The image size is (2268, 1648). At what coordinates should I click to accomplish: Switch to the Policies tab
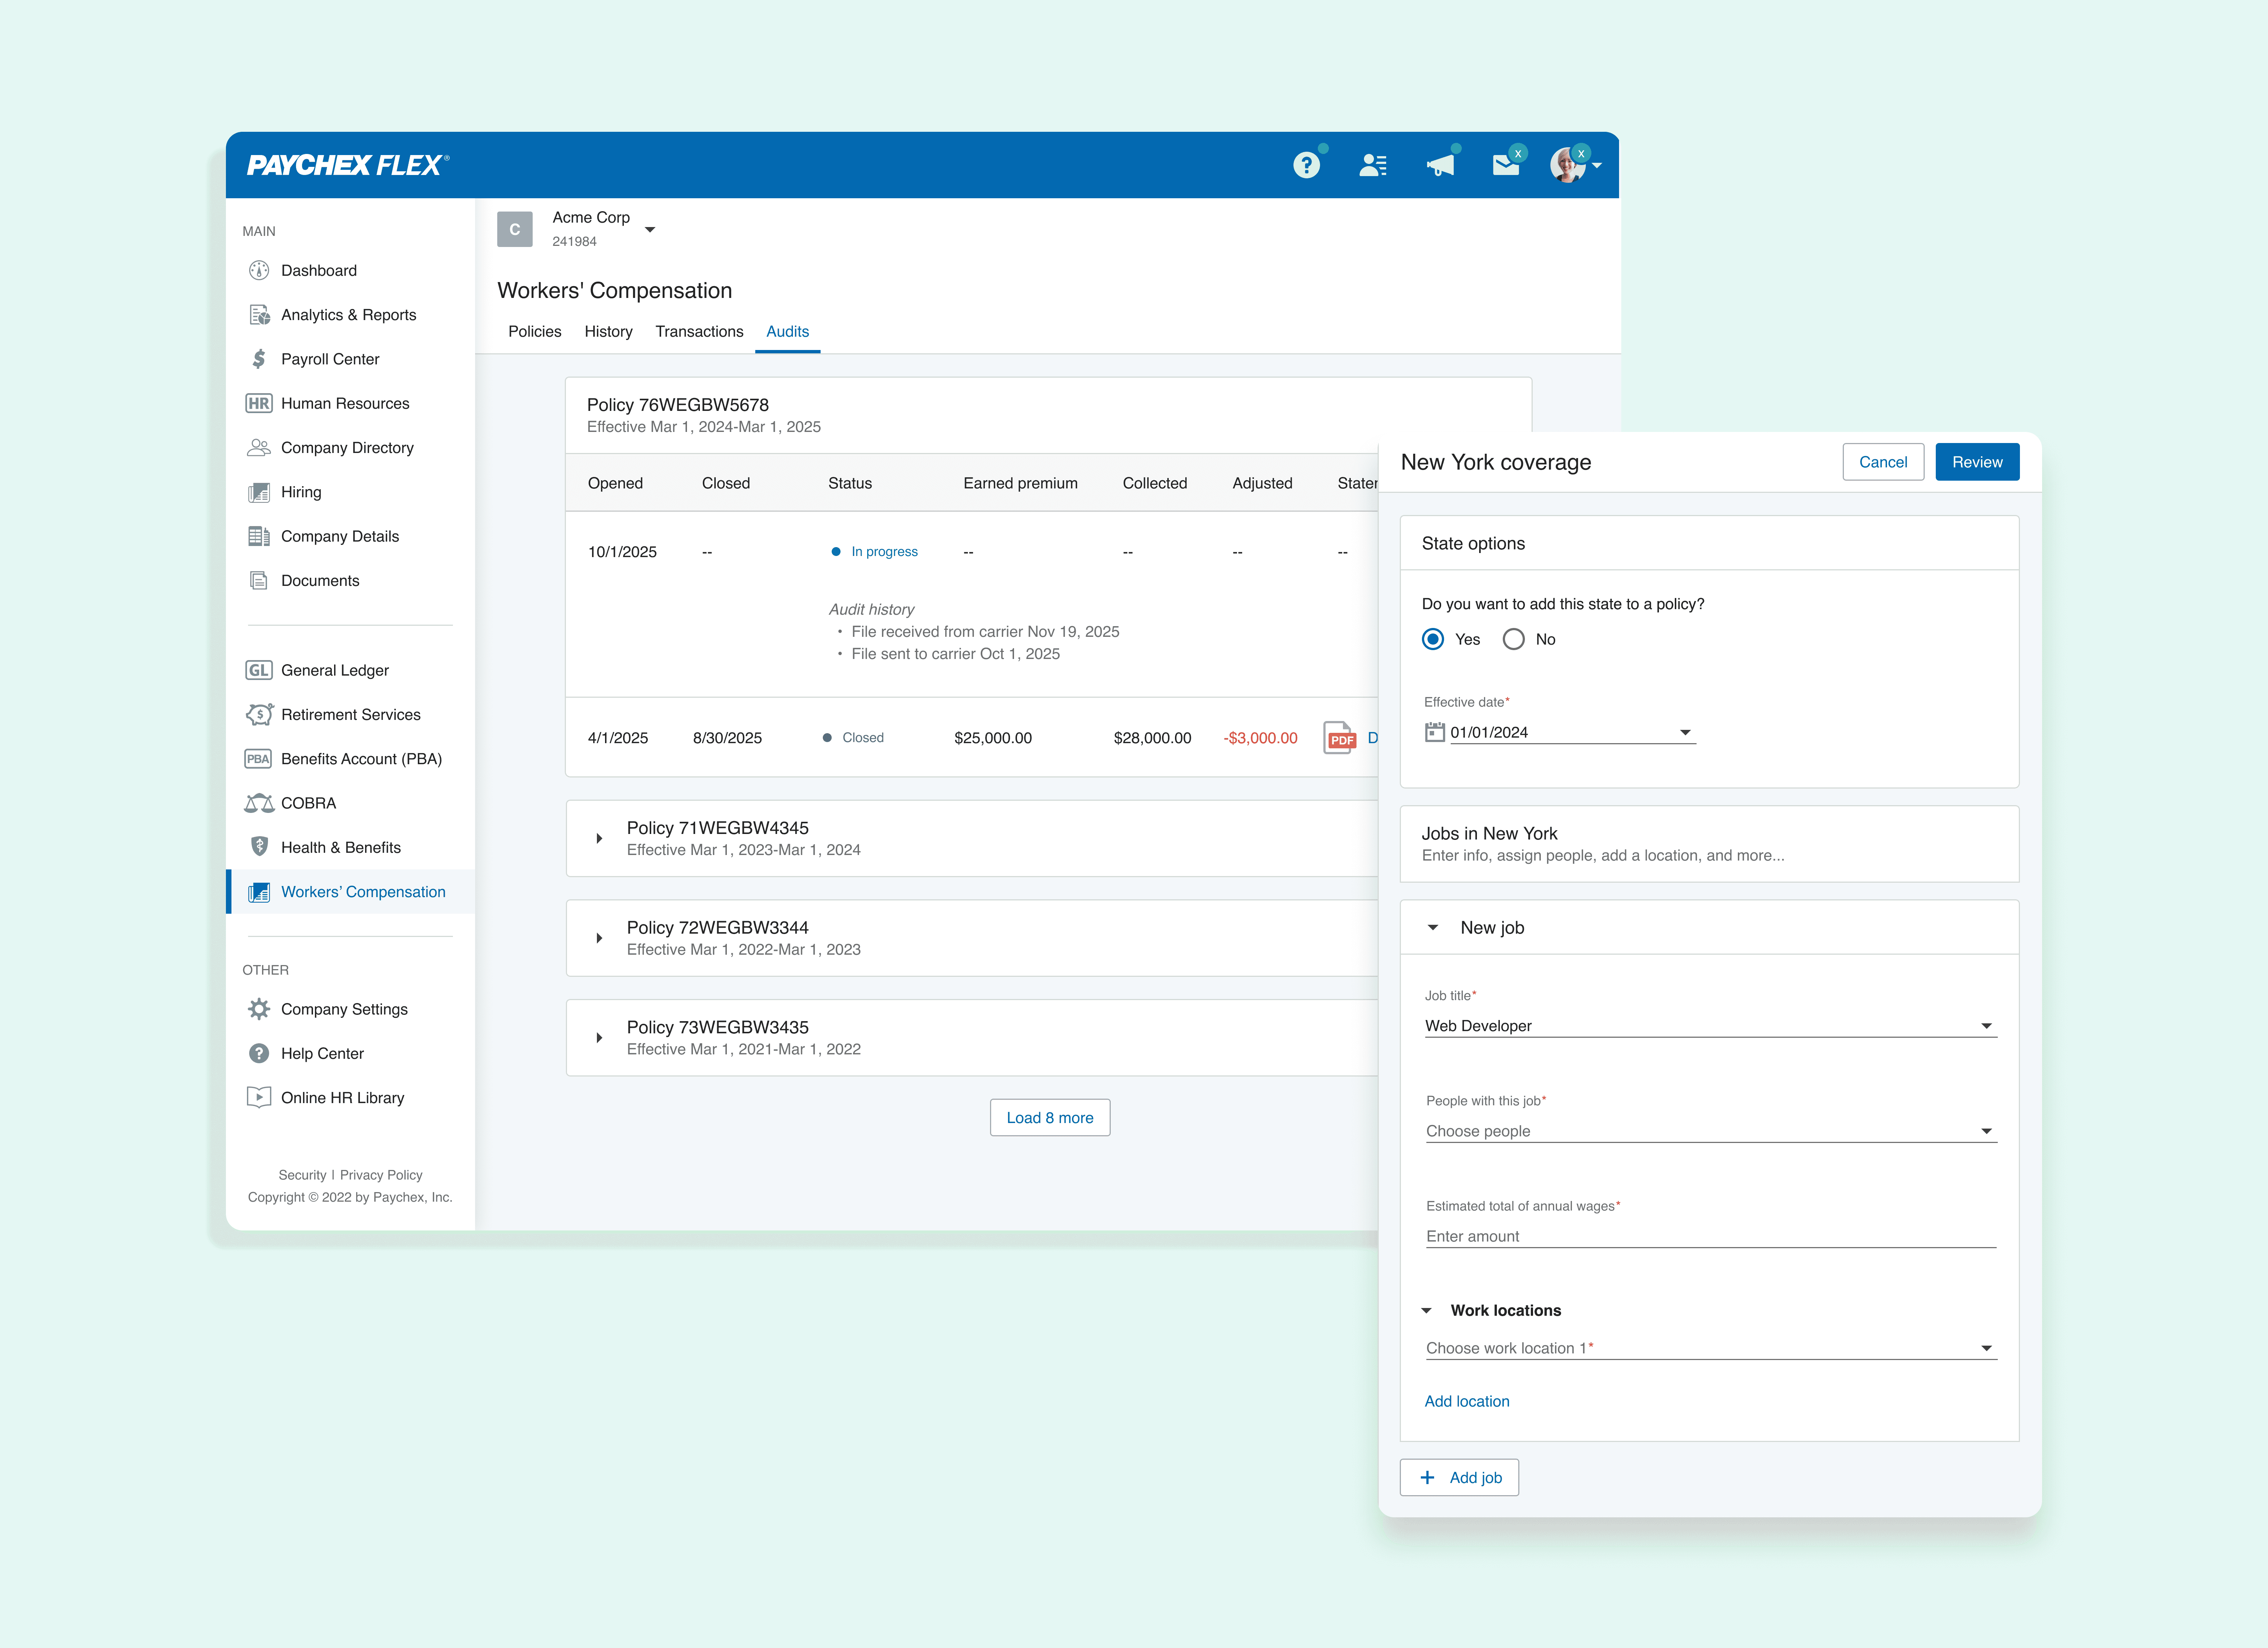(535, 331)
